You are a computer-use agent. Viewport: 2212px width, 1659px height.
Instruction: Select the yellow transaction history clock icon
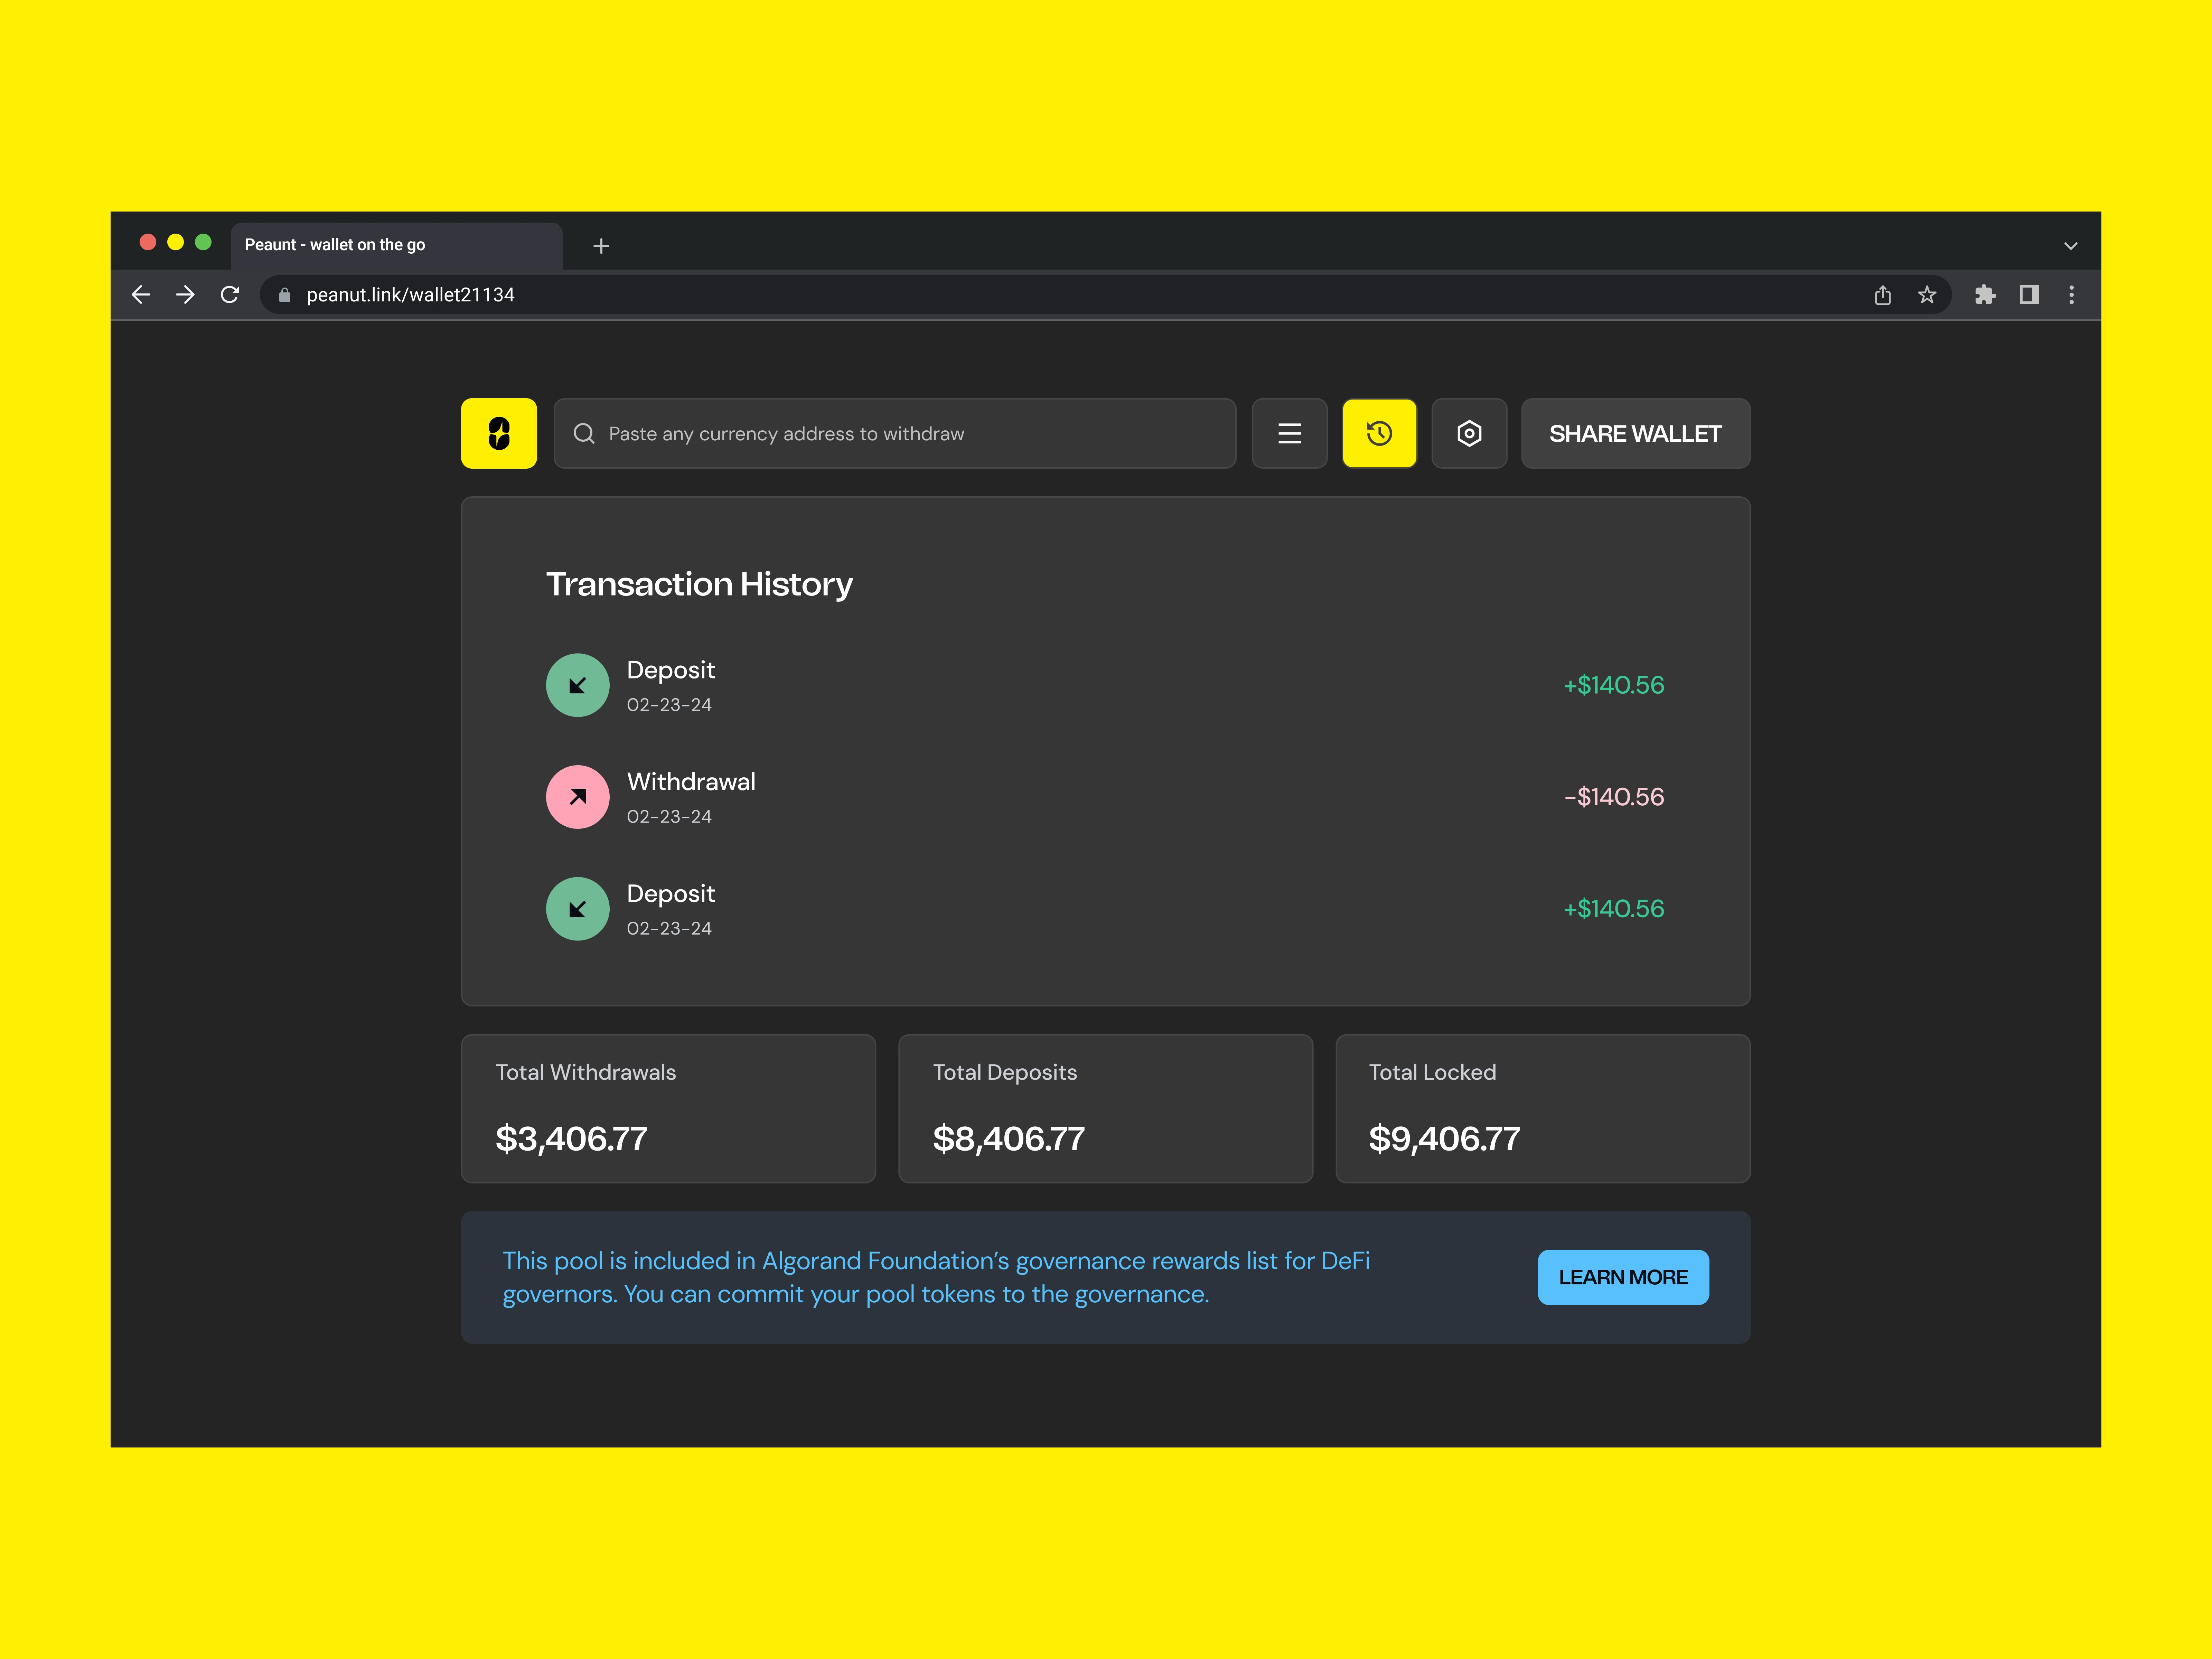pos(1379,433)
